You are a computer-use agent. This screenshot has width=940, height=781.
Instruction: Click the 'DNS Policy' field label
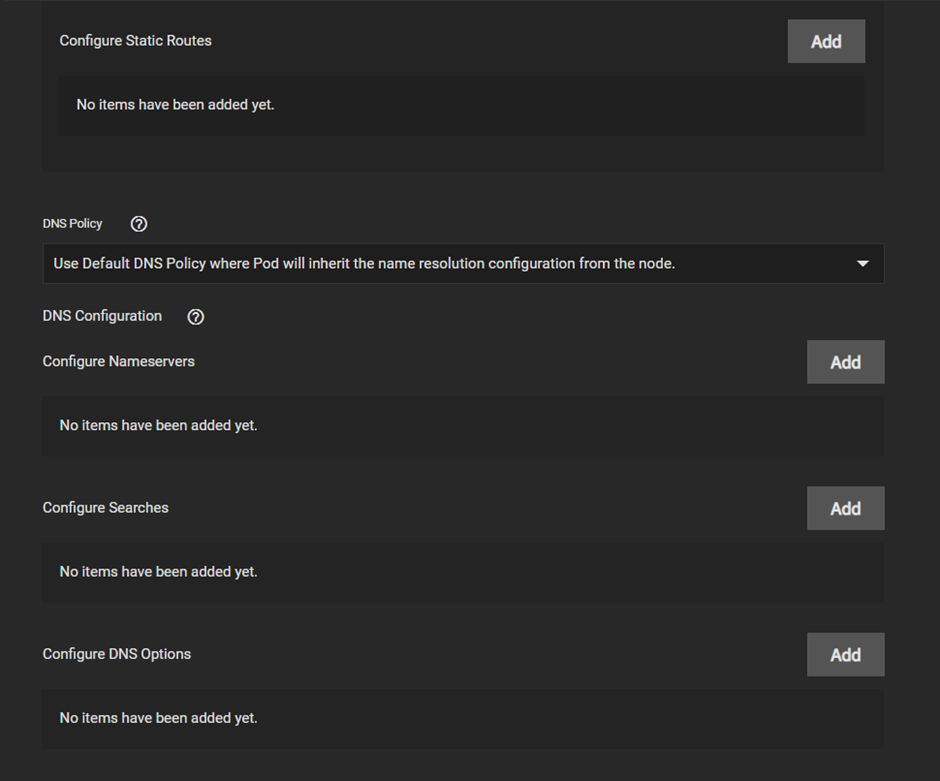(73, 224)
